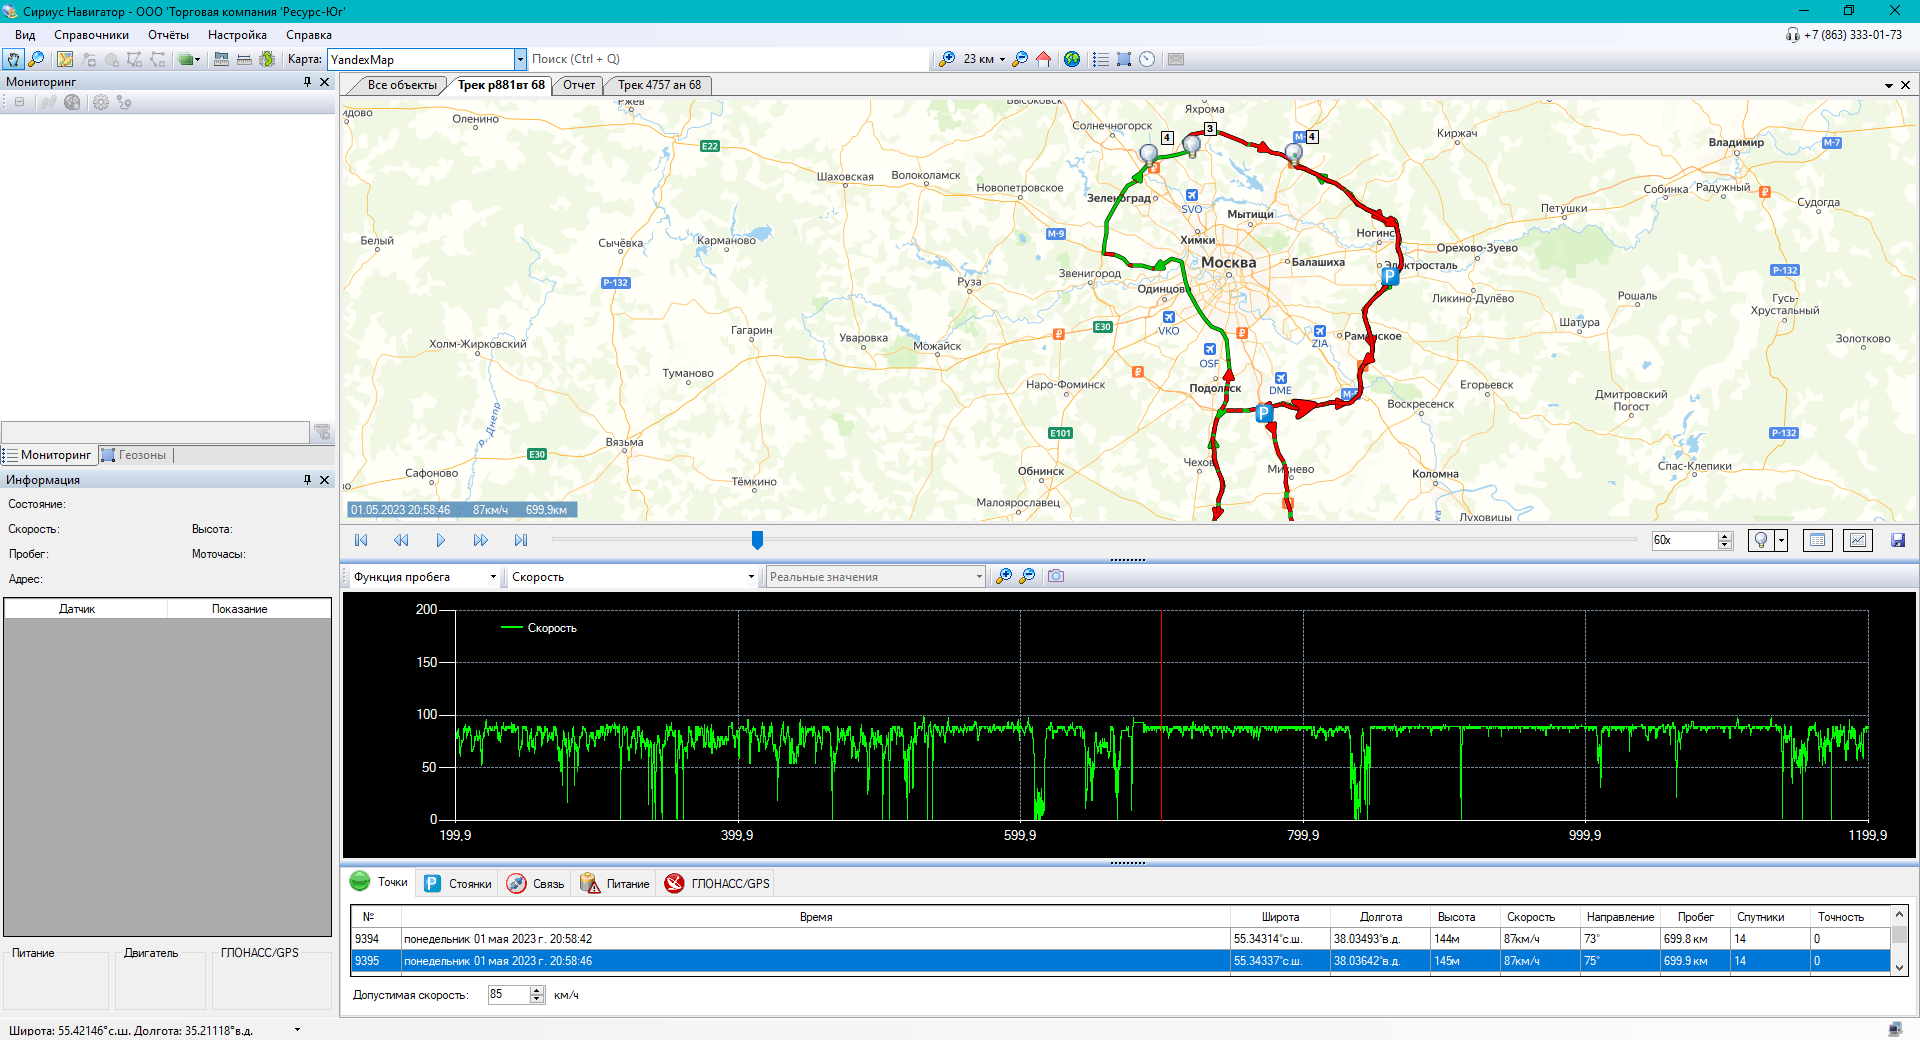Take chart snapshot with camera icon
1920x1040 pixels.
1056,577
